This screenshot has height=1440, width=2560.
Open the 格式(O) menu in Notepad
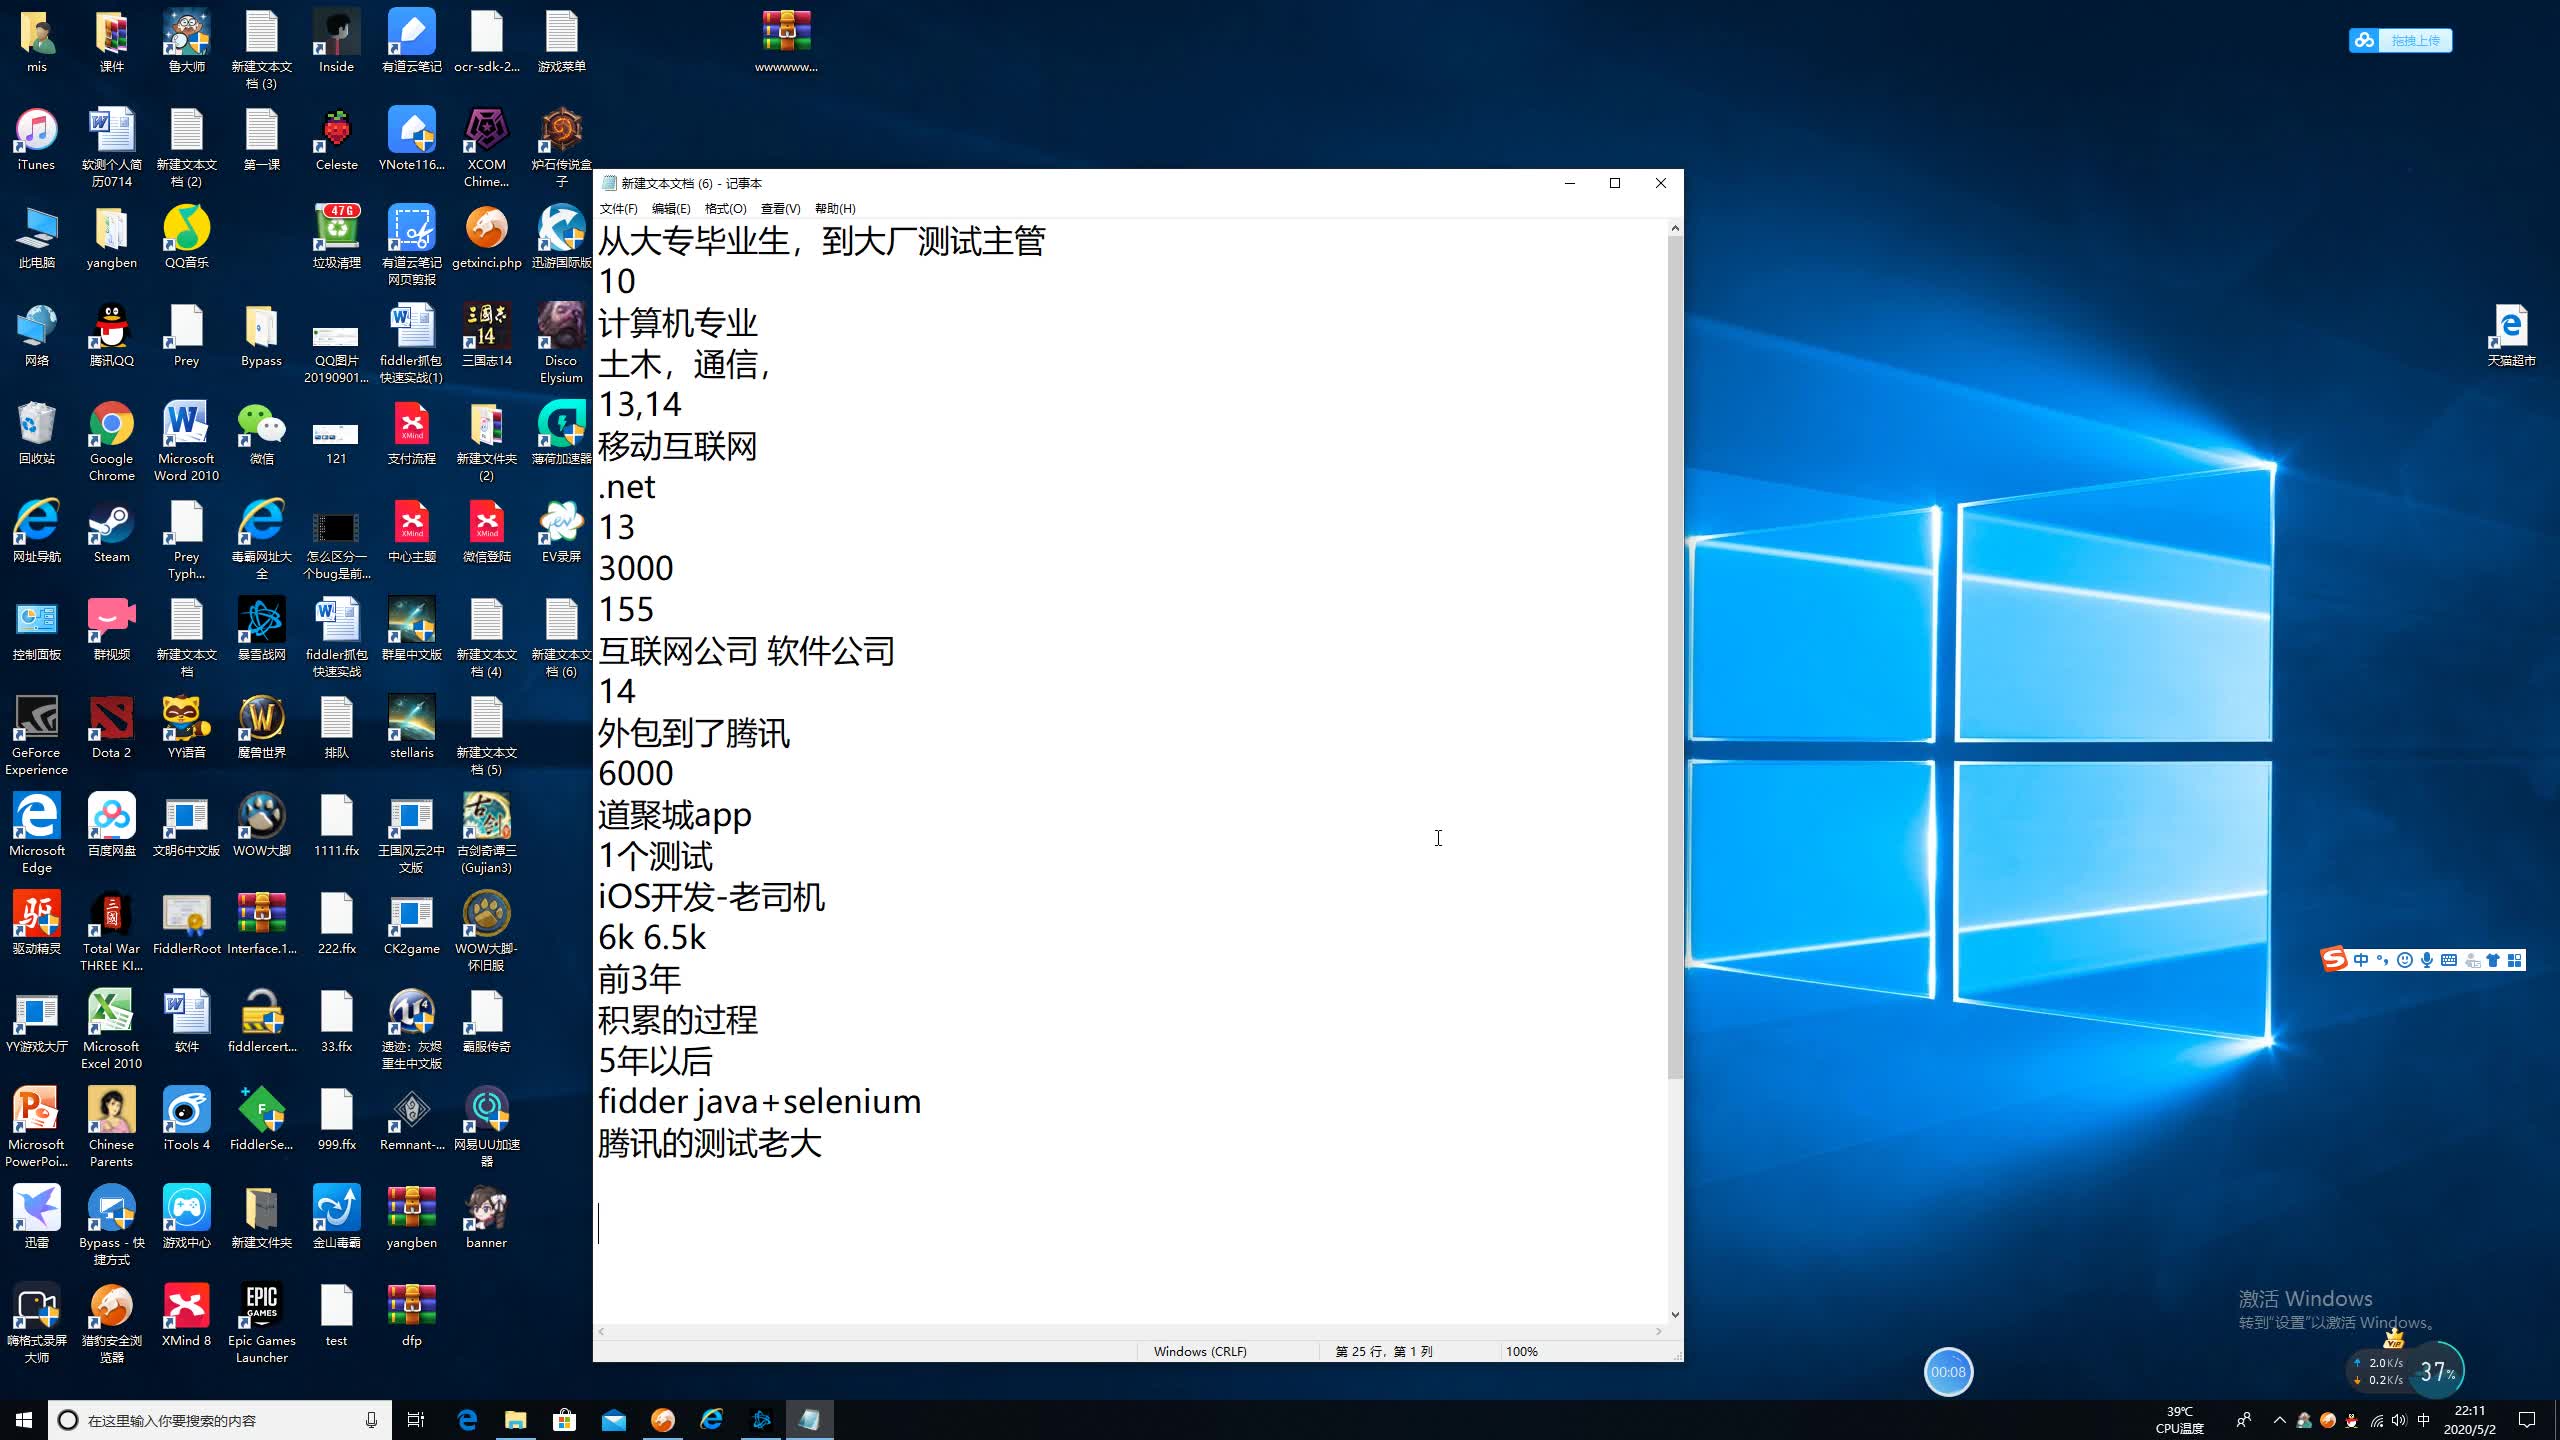(x=726, y=209)
